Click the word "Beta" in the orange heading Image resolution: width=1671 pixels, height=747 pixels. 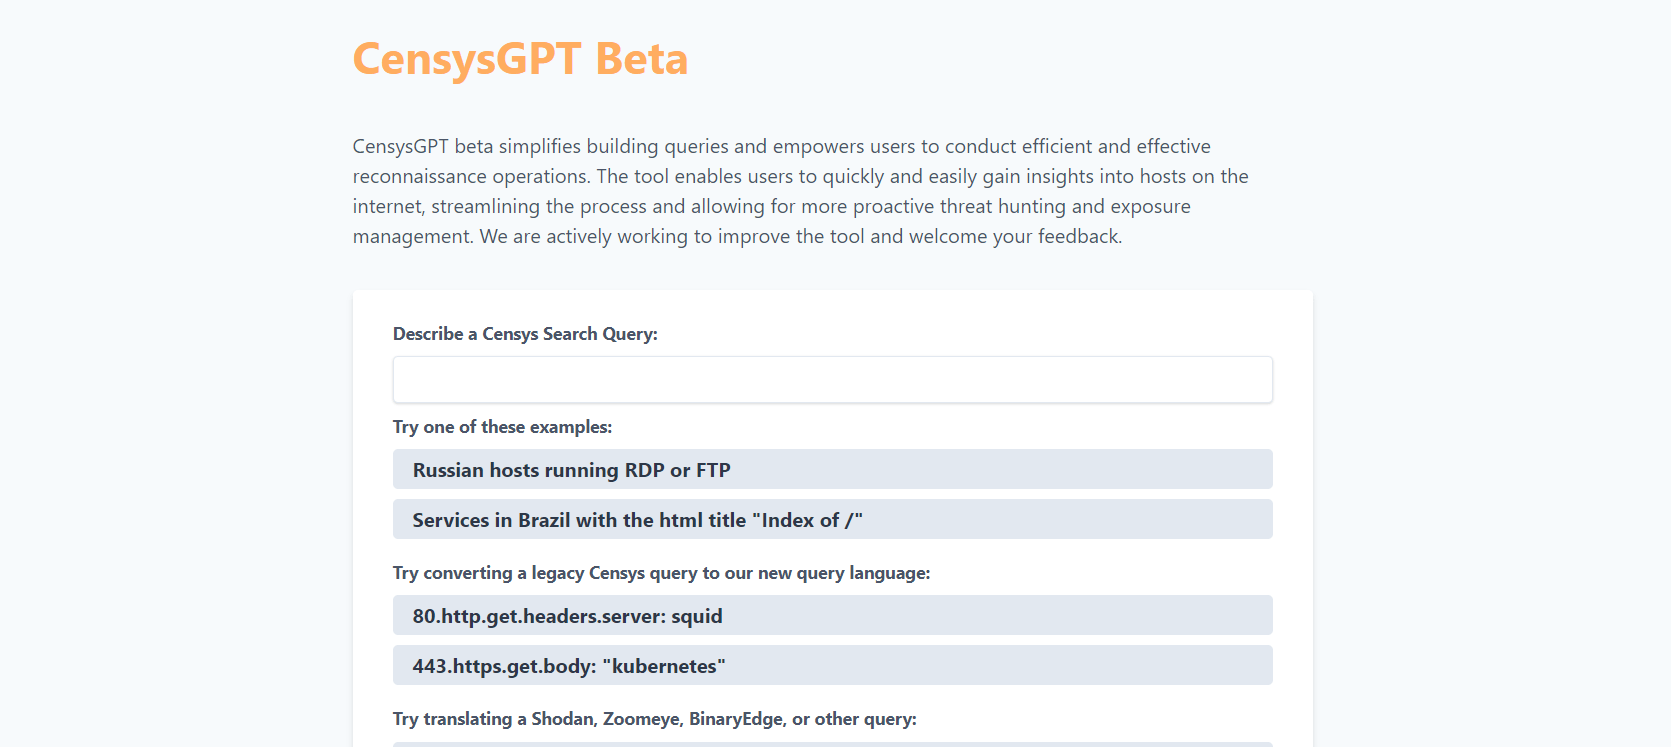641,59
